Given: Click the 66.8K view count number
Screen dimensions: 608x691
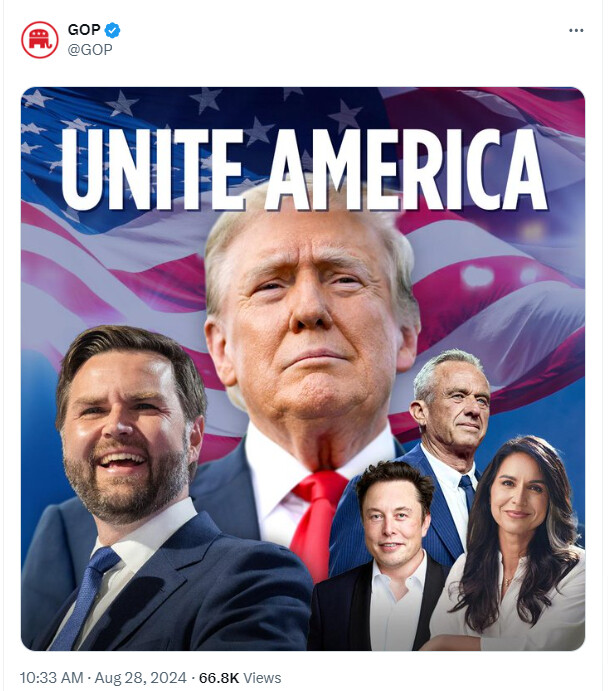Looking at the screenshot, I should [219, 677].
